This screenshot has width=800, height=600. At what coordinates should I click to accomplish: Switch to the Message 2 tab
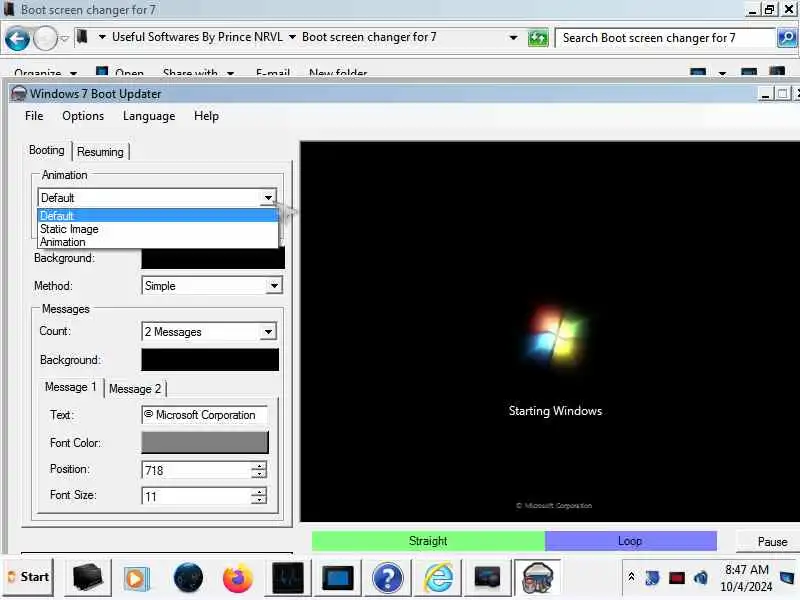pyautogui.click(x=135, y=389)
